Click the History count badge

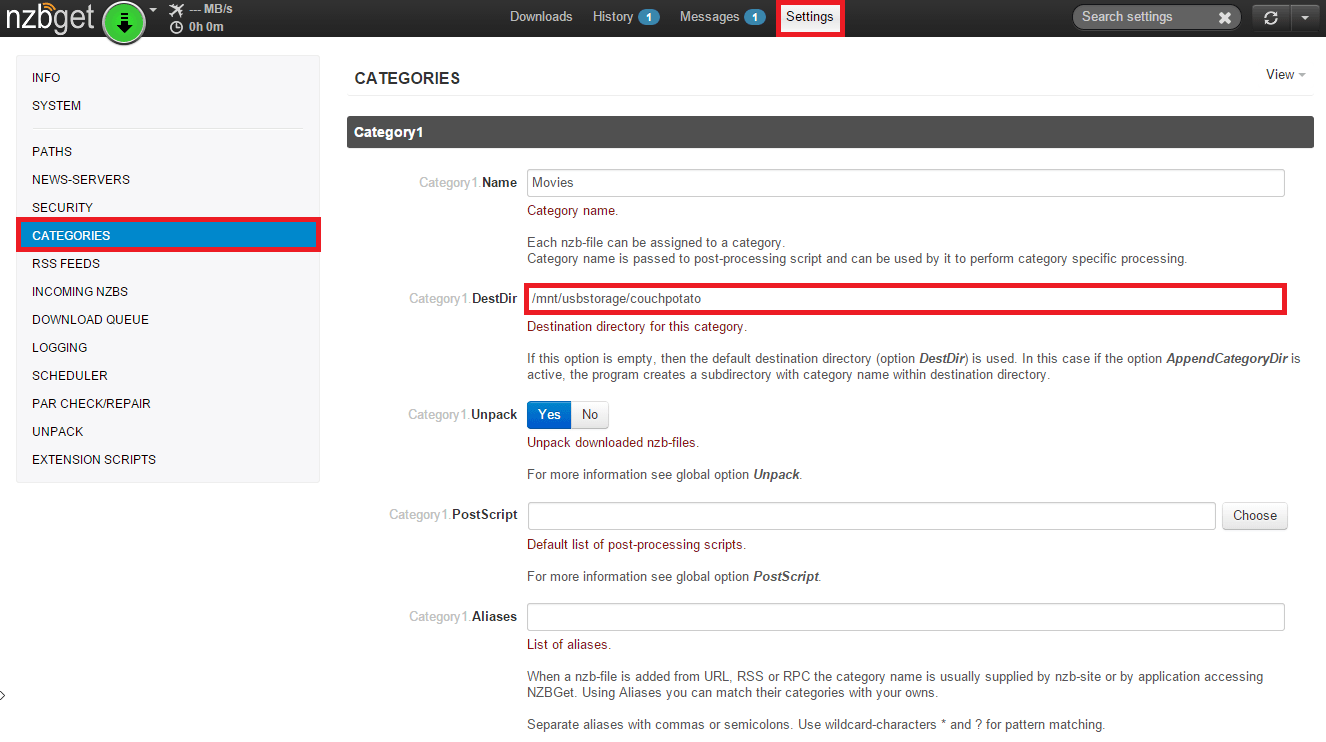(x=648, y=17)
